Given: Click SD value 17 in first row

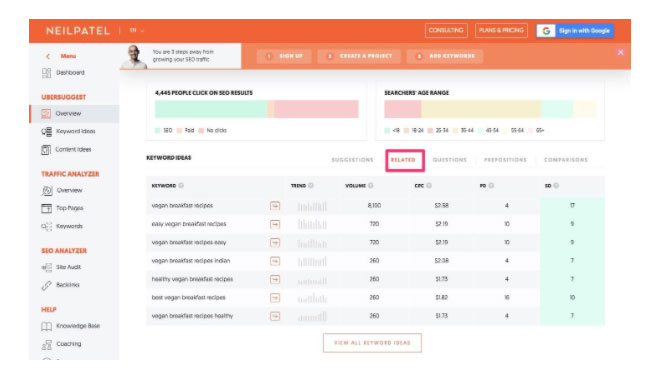Looking at the screenshot, I should (572, 206).
